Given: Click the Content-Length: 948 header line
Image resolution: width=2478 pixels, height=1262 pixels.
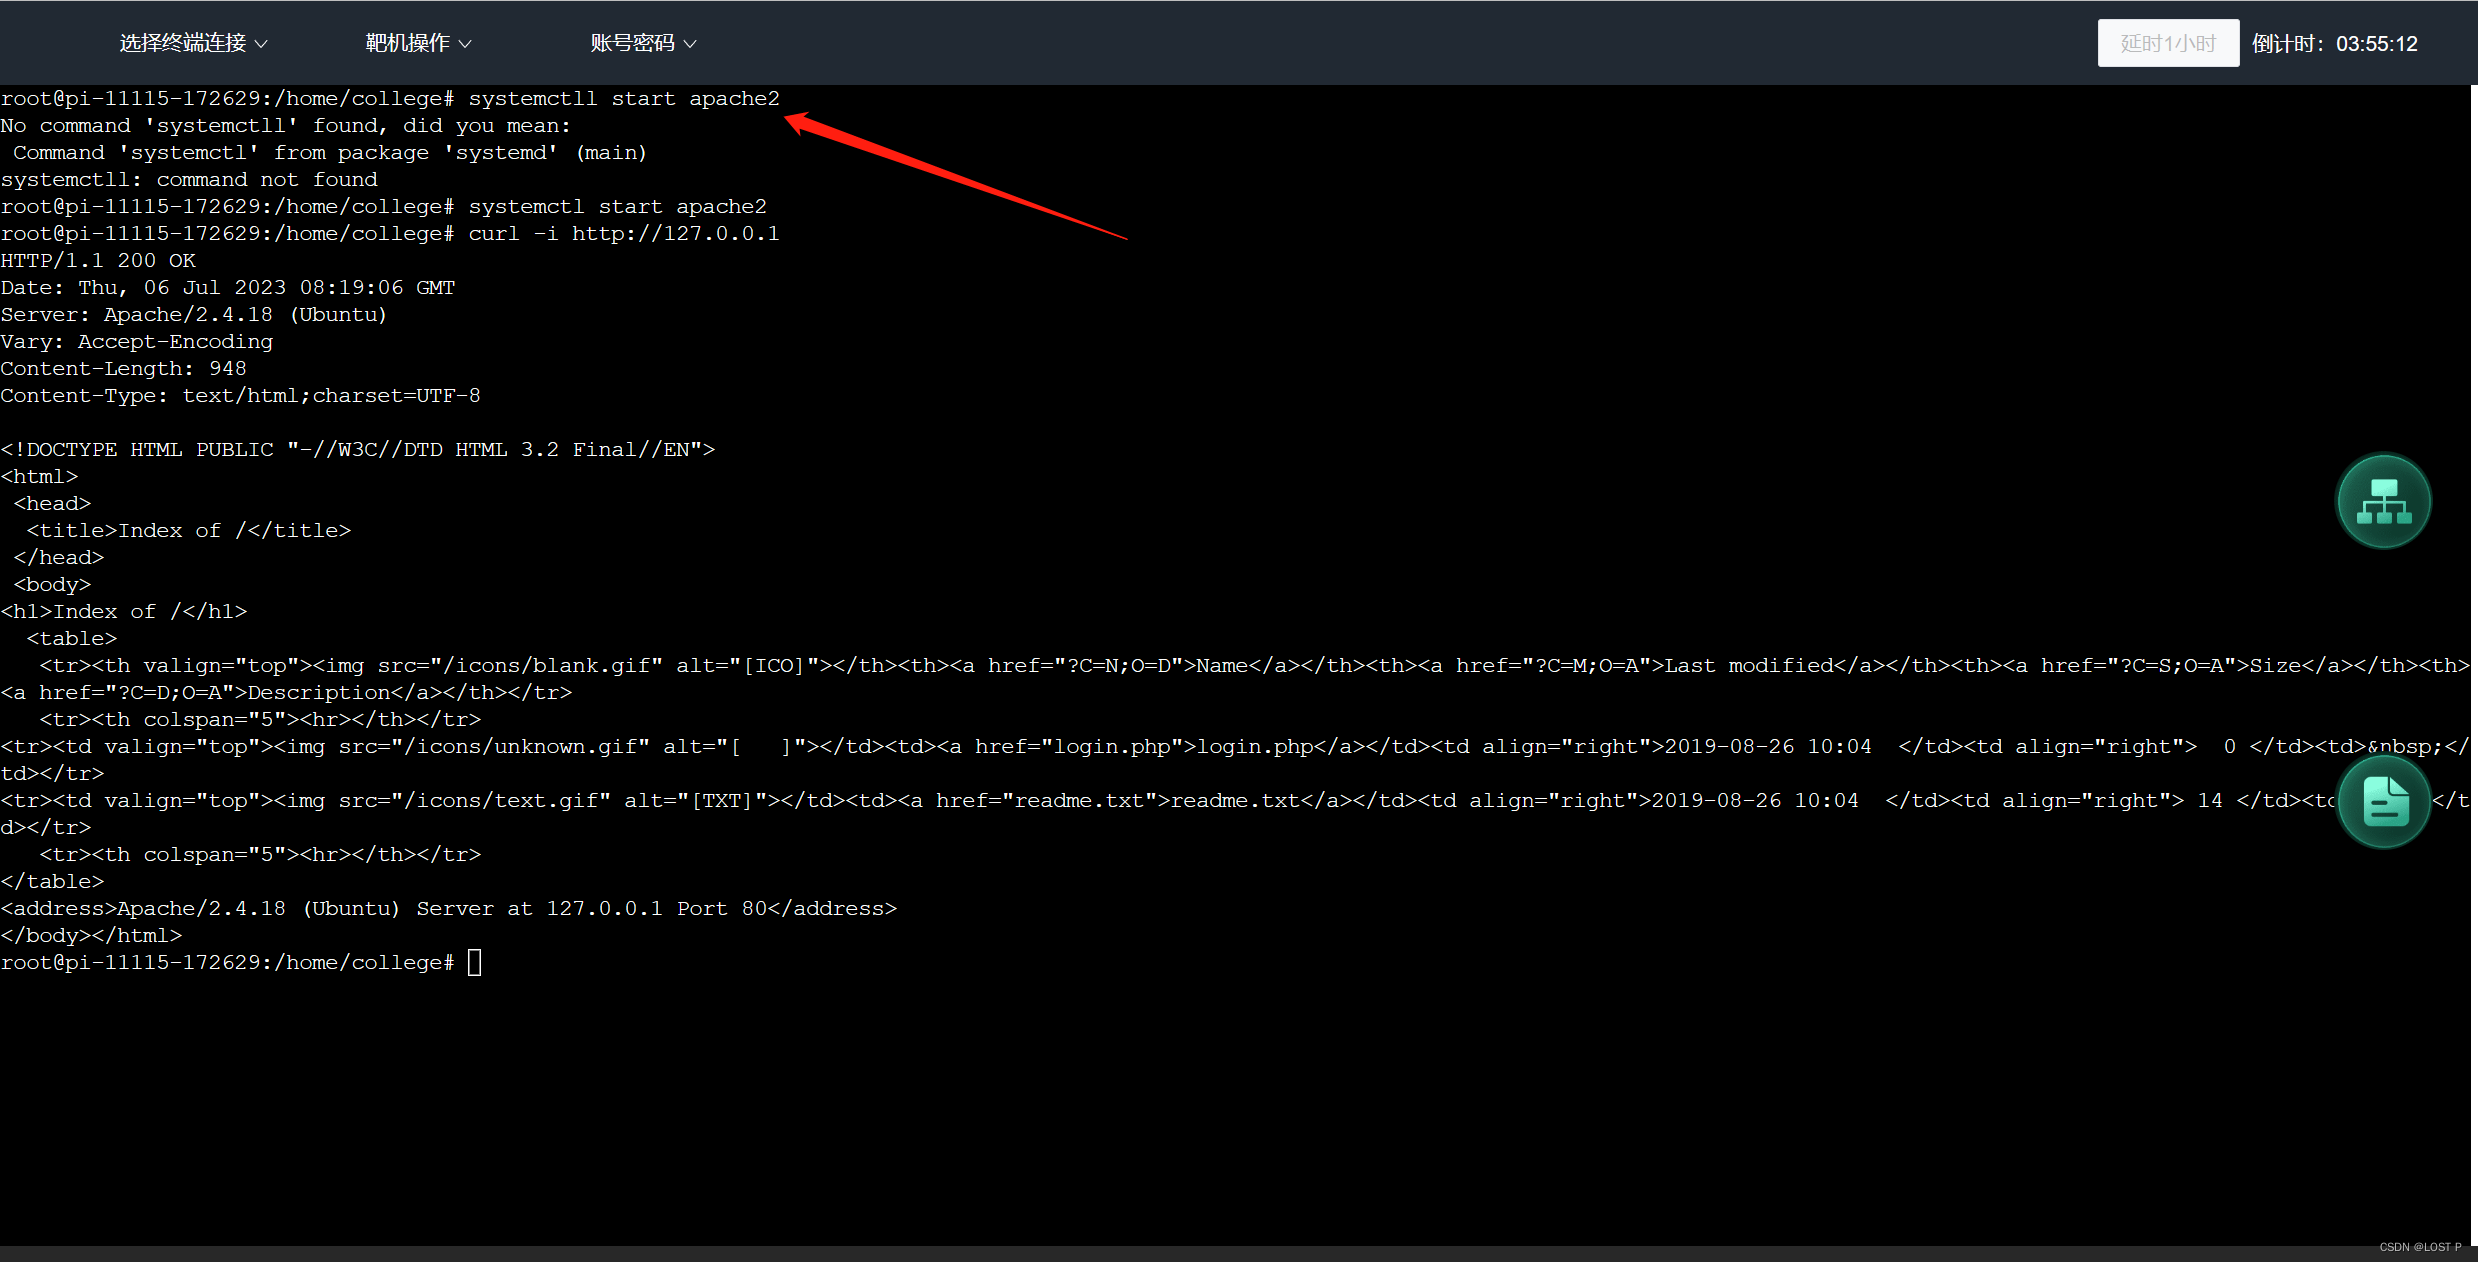Looking at the screenshot, I should (x=123, y=368).
